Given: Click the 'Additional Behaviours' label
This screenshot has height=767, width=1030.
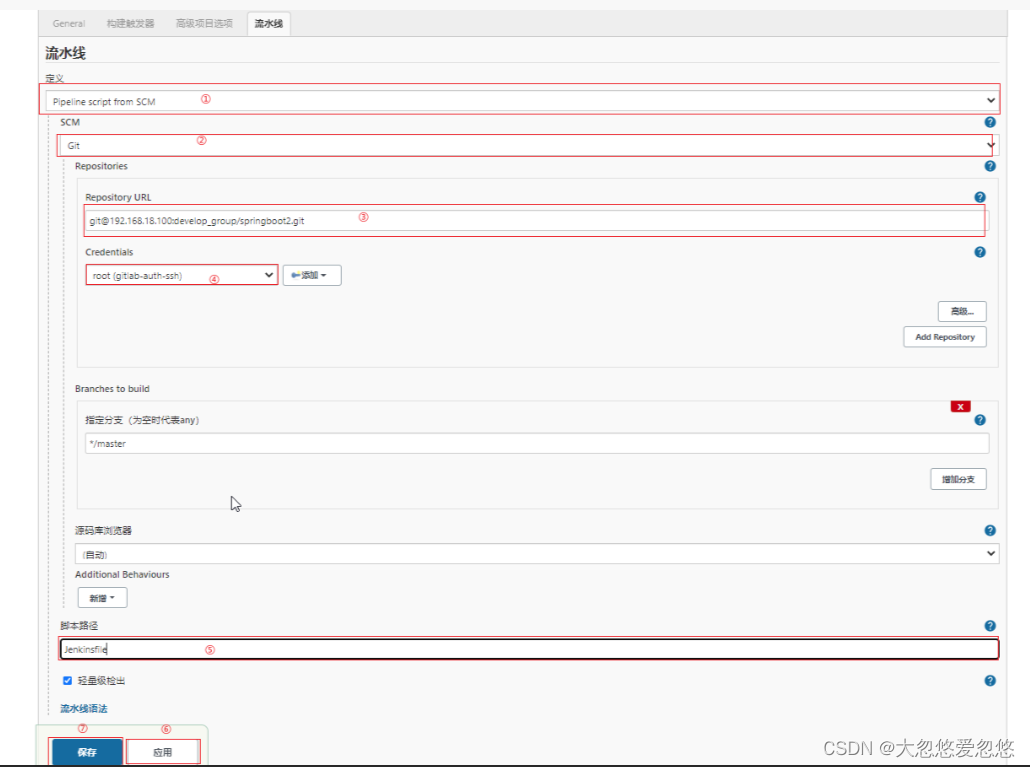Looking at the screenshot, I should (x=122, y=575).
